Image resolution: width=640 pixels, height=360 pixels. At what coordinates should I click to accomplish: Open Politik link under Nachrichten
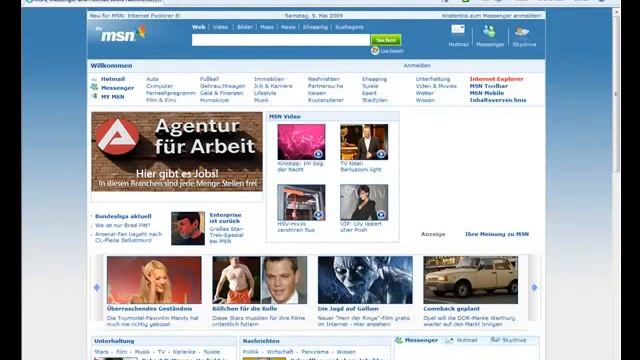(251, 352)
